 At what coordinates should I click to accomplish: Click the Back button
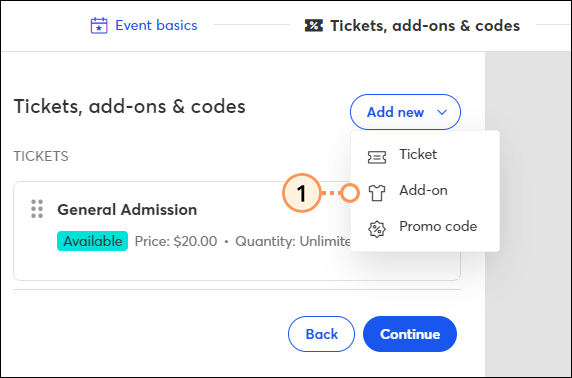click(x=321, y=334)
